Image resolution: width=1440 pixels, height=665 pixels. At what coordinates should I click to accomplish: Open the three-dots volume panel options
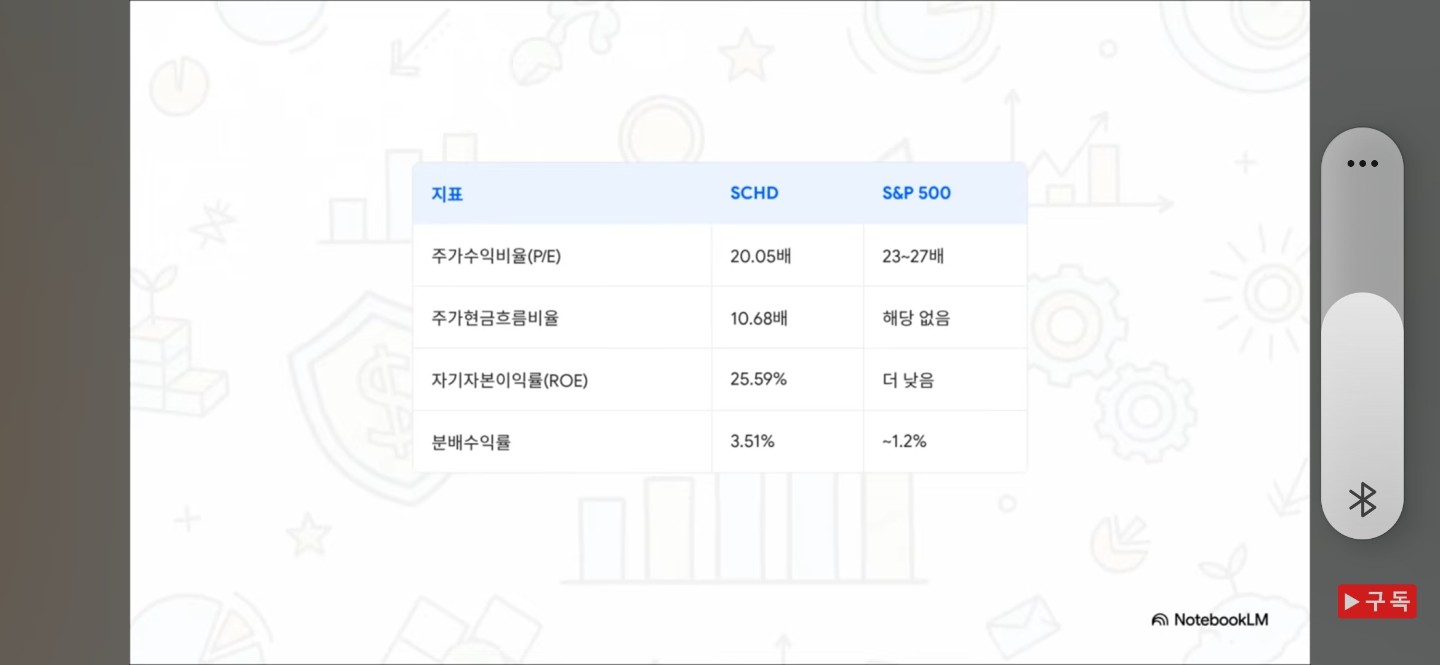(x=1362, y=164)
